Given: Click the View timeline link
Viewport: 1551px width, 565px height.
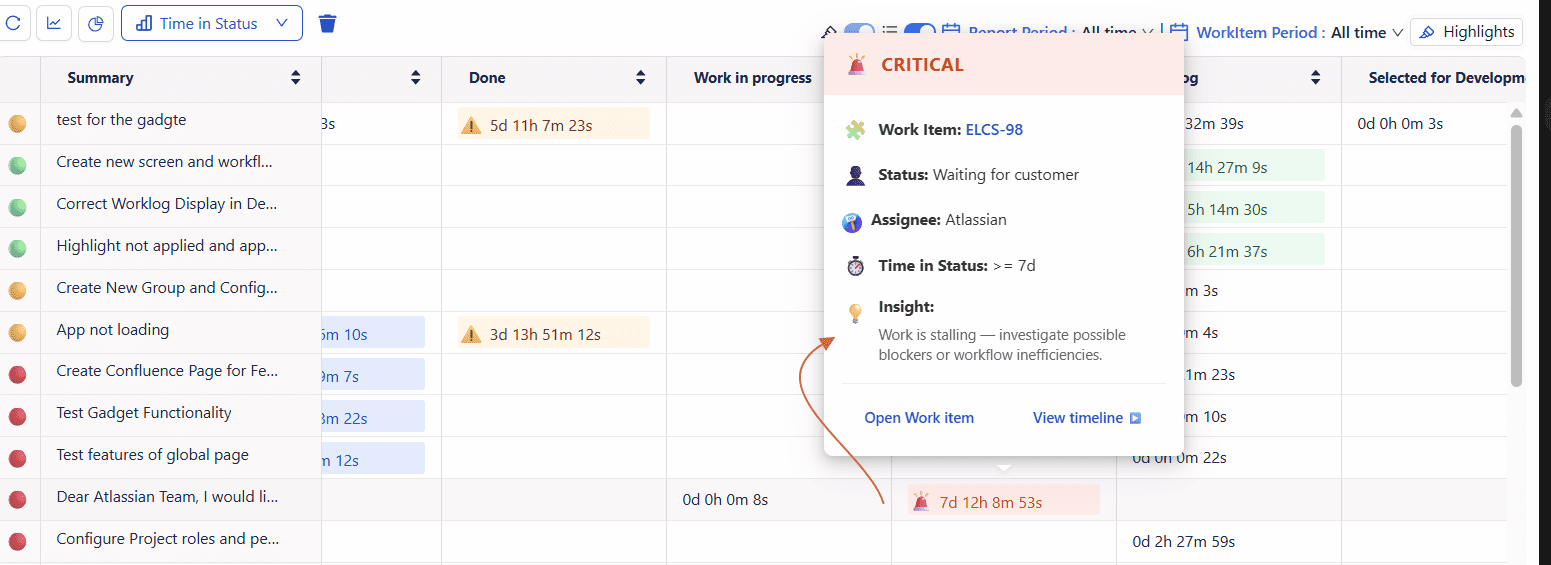Looking at the screenshot, I should pyautogui.click(x=1086, y=418).
